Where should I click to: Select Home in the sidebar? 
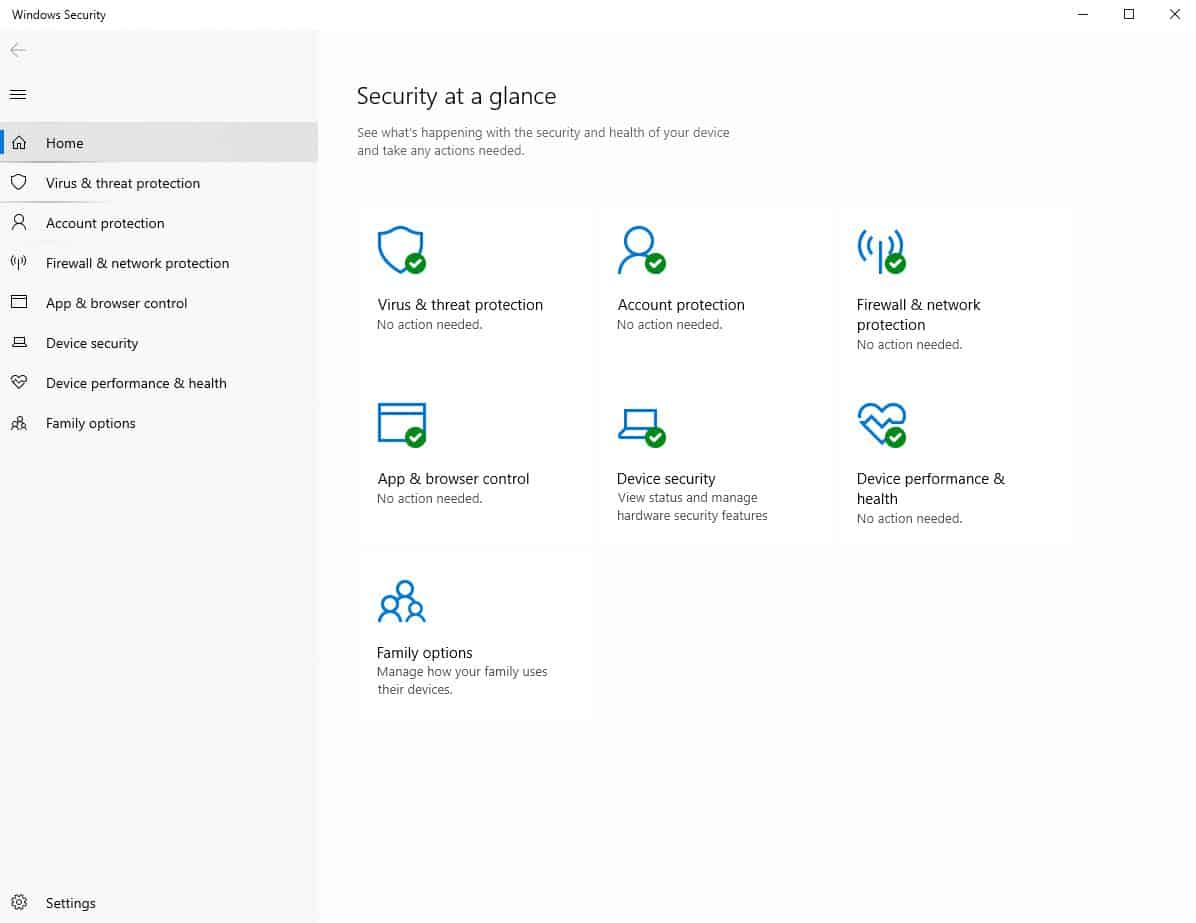click(x=159, y=143)
